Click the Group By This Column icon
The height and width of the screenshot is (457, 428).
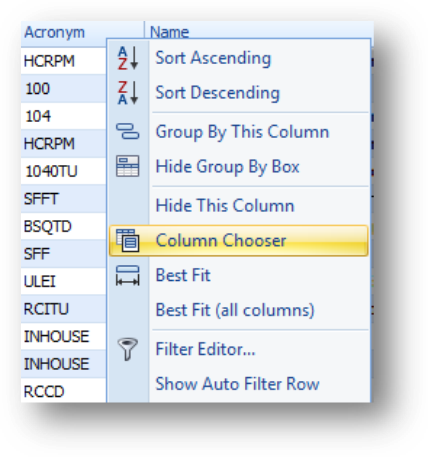(x=127, y=131)
